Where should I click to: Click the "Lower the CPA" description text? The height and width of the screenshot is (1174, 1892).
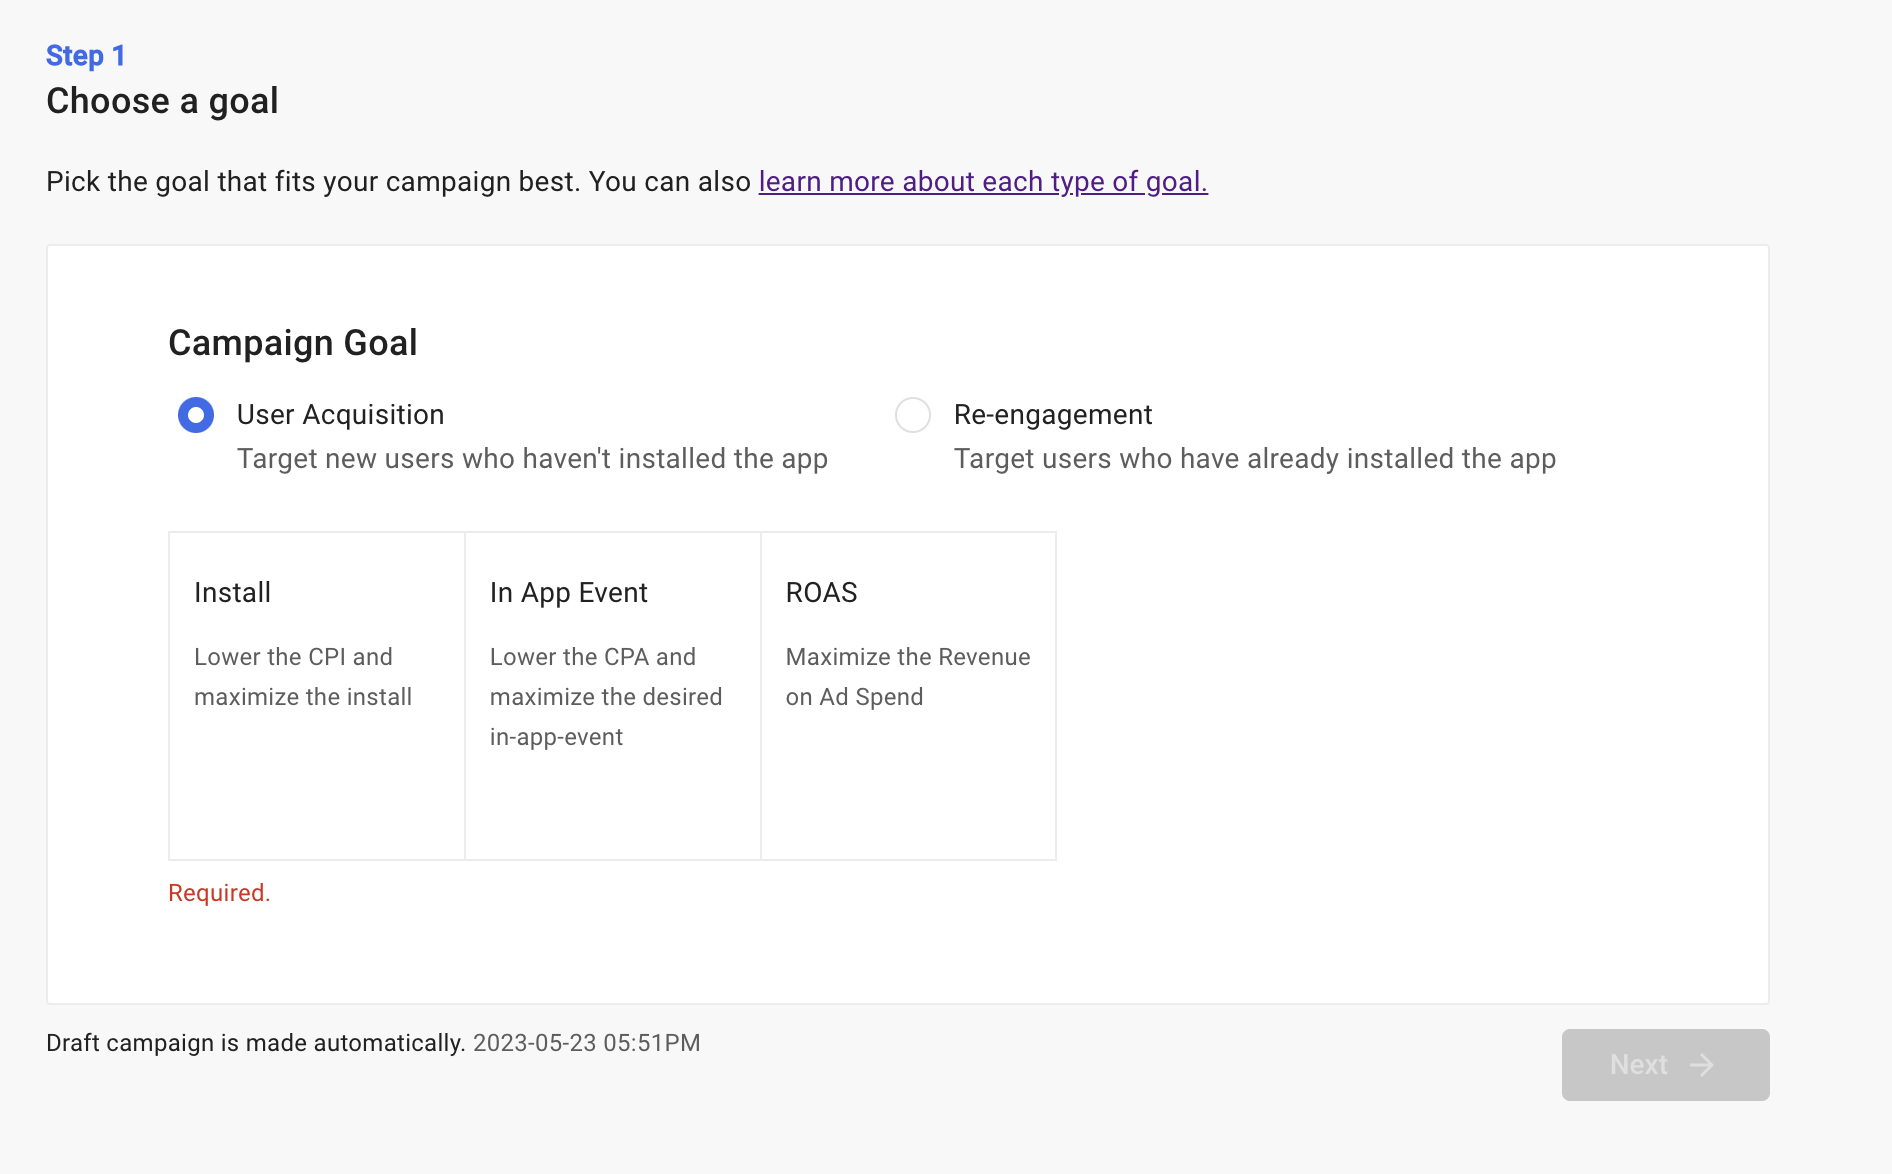[x=605, y=697]
